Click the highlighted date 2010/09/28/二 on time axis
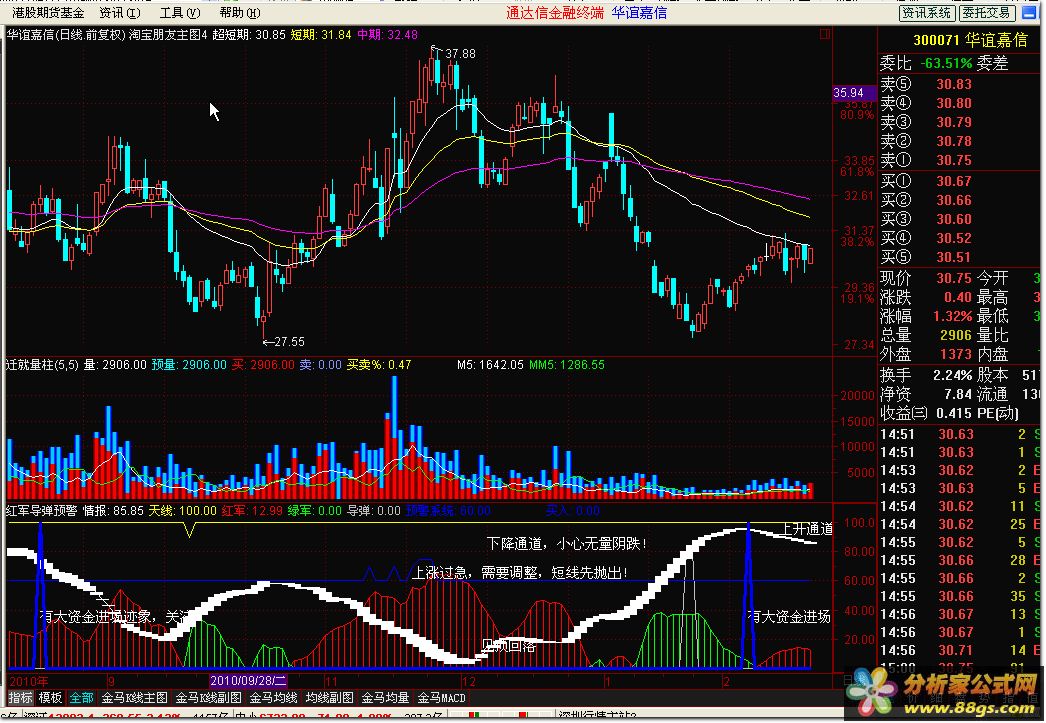1046x723 pixels. (248, 681)
